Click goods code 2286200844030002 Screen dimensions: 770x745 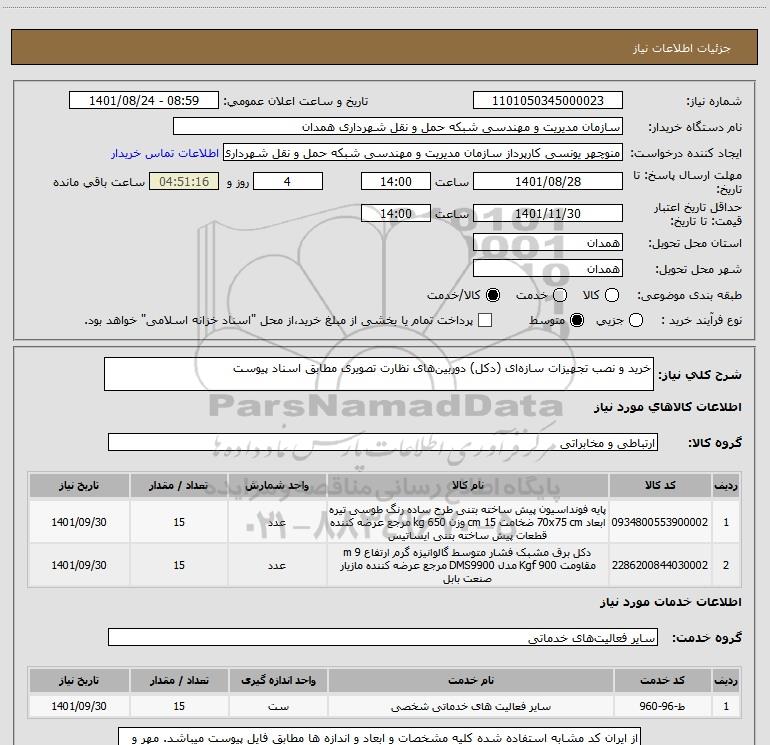coord(660,565)
